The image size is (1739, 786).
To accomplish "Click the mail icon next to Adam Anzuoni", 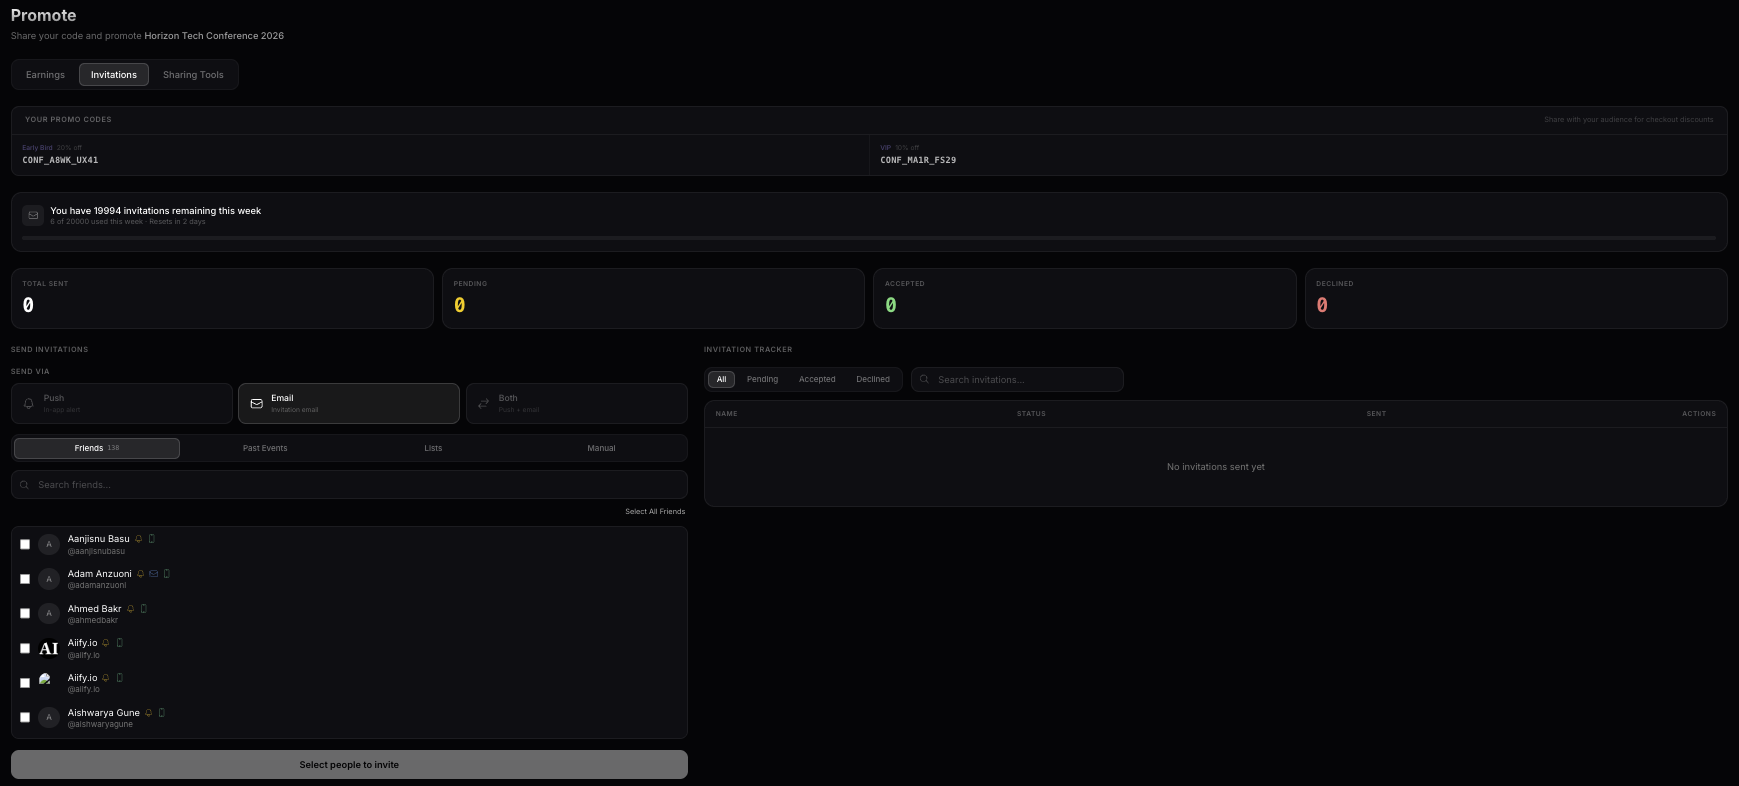I will [x=154, y=574].
